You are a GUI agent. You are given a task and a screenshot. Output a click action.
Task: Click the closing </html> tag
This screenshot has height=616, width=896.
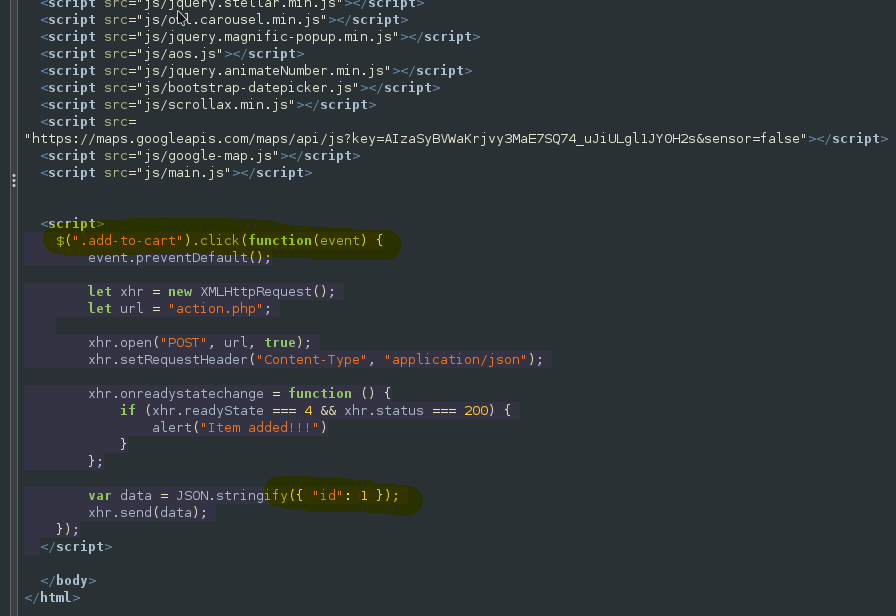(53, 598)
